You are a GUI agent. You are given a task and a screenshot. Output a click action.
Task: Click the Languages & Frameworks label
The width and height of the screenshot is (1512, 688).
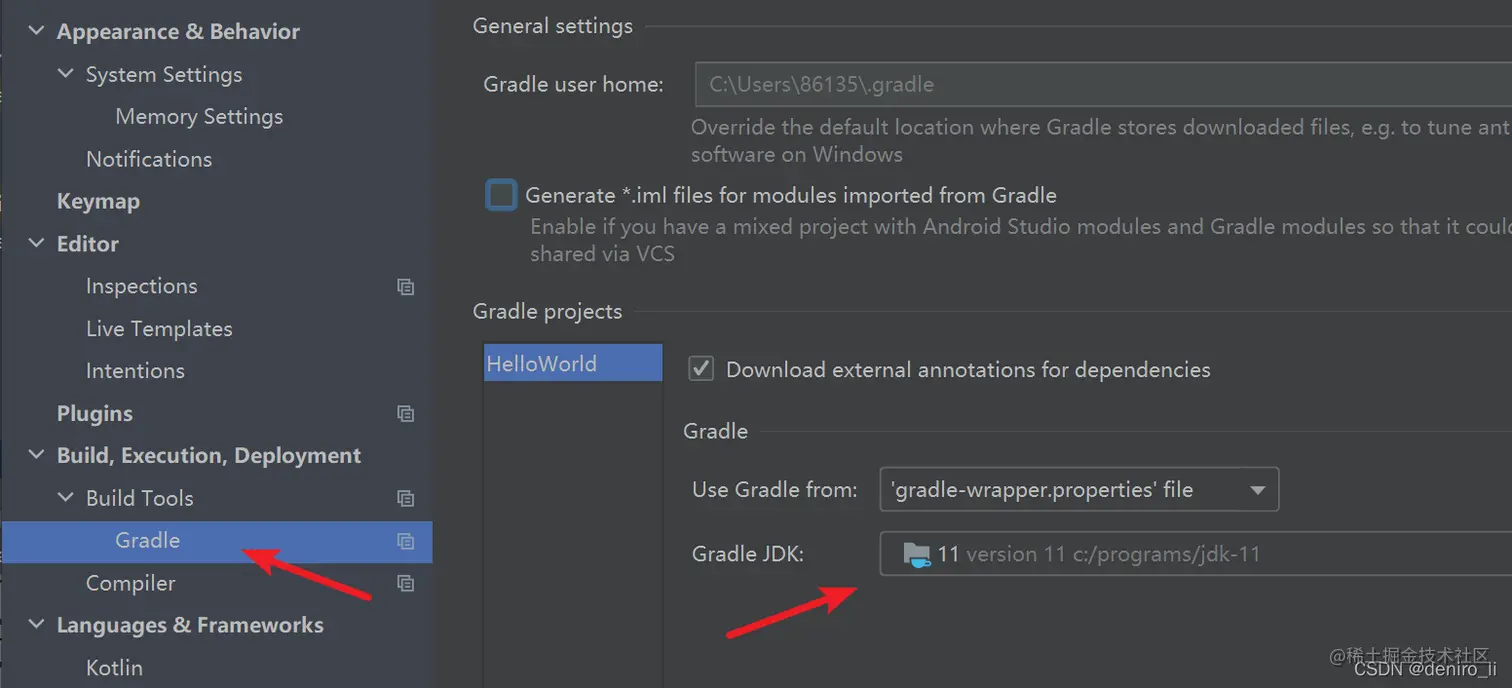[x=190, y=626]
